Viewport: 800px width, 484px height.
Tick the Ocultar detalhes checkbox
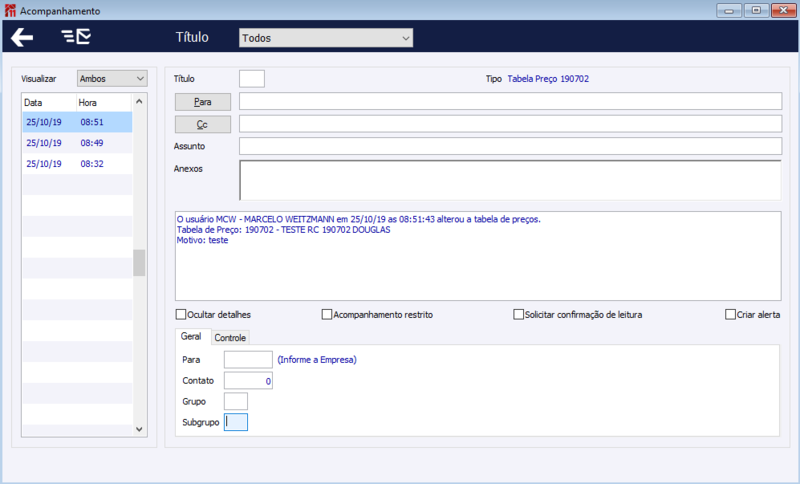tap(181, 315)
